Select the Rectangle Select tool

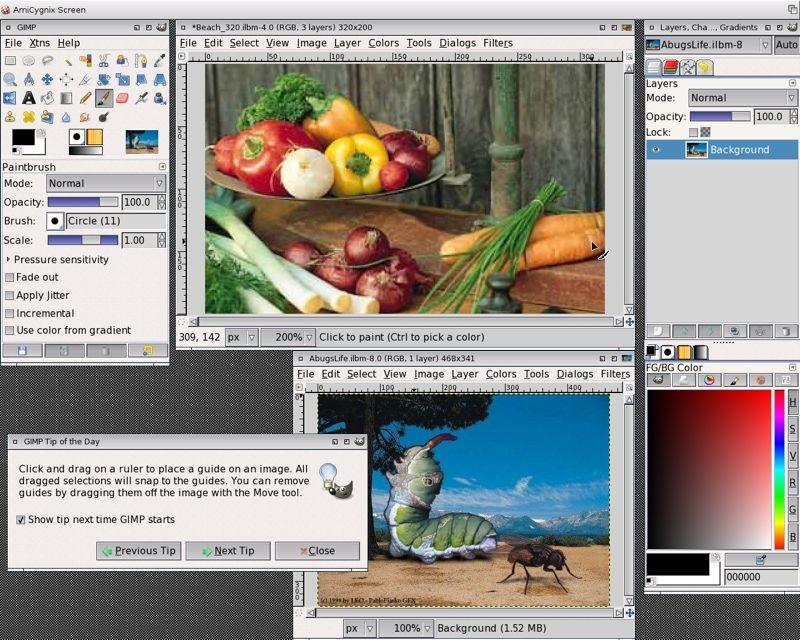(10, 61)
